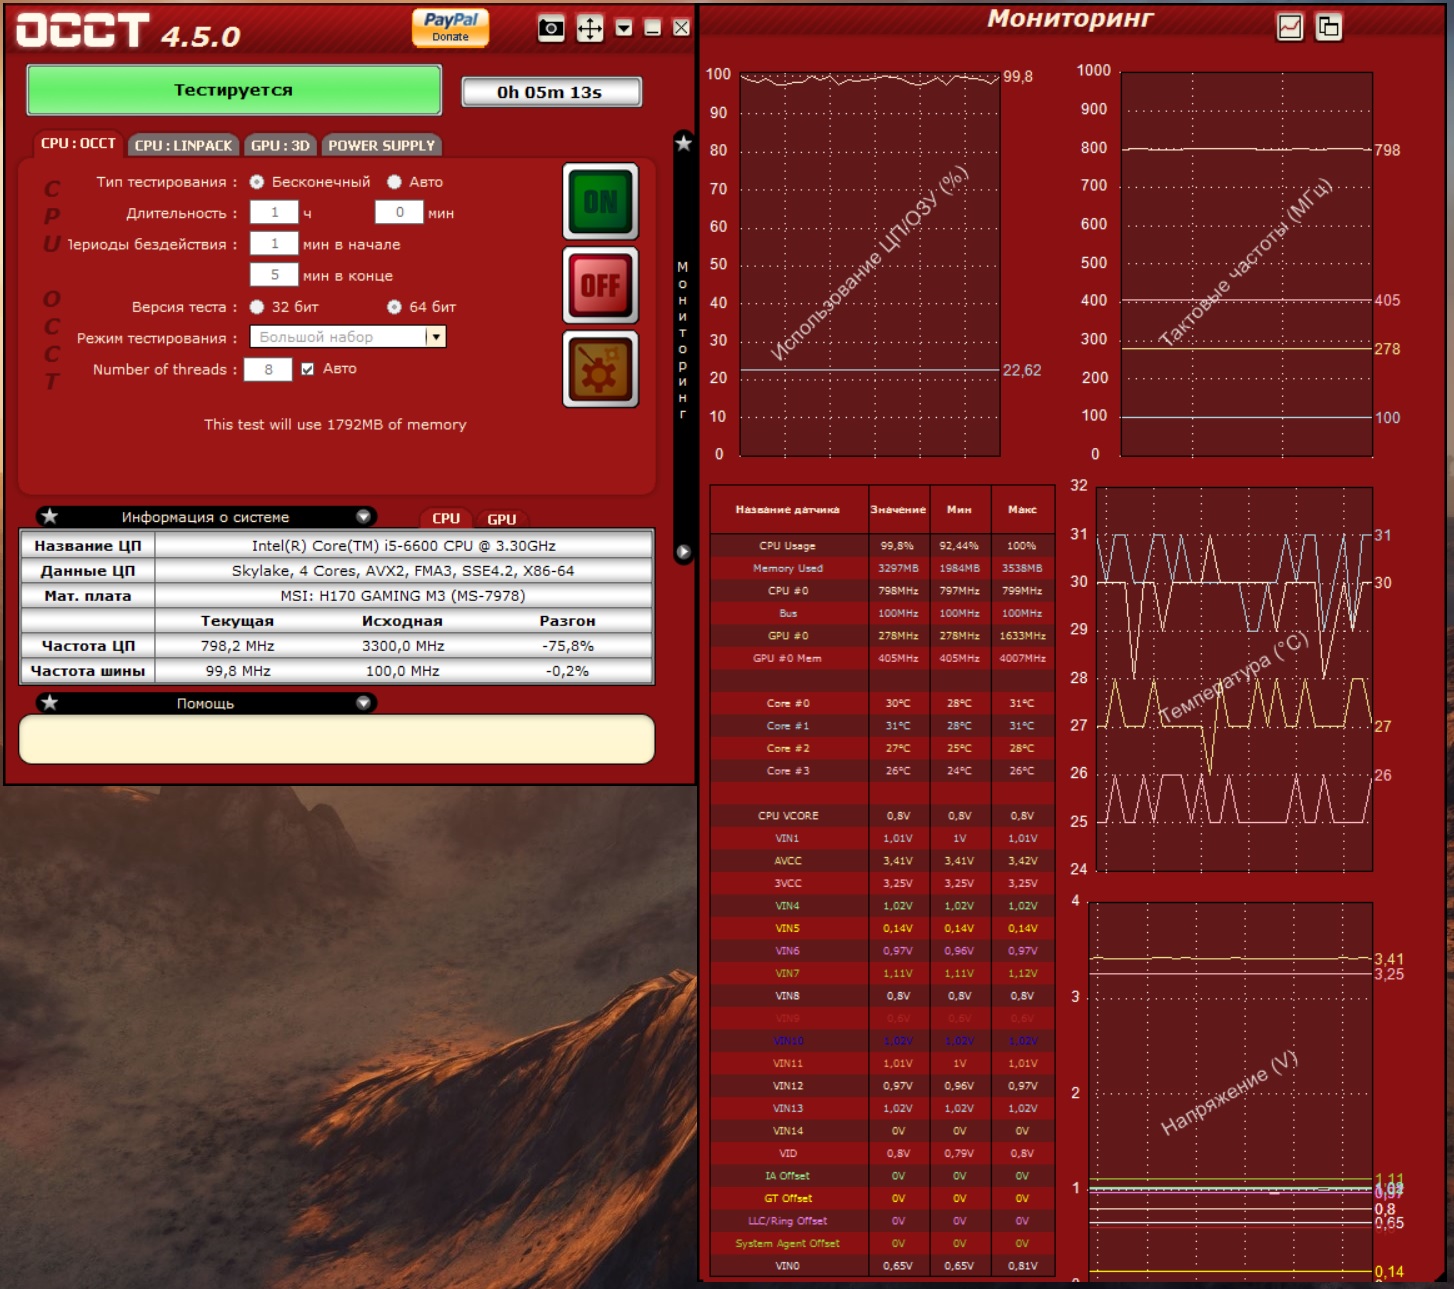
Task: Click the 3300,0 MHz original CPU frequency
Action: 403,646
